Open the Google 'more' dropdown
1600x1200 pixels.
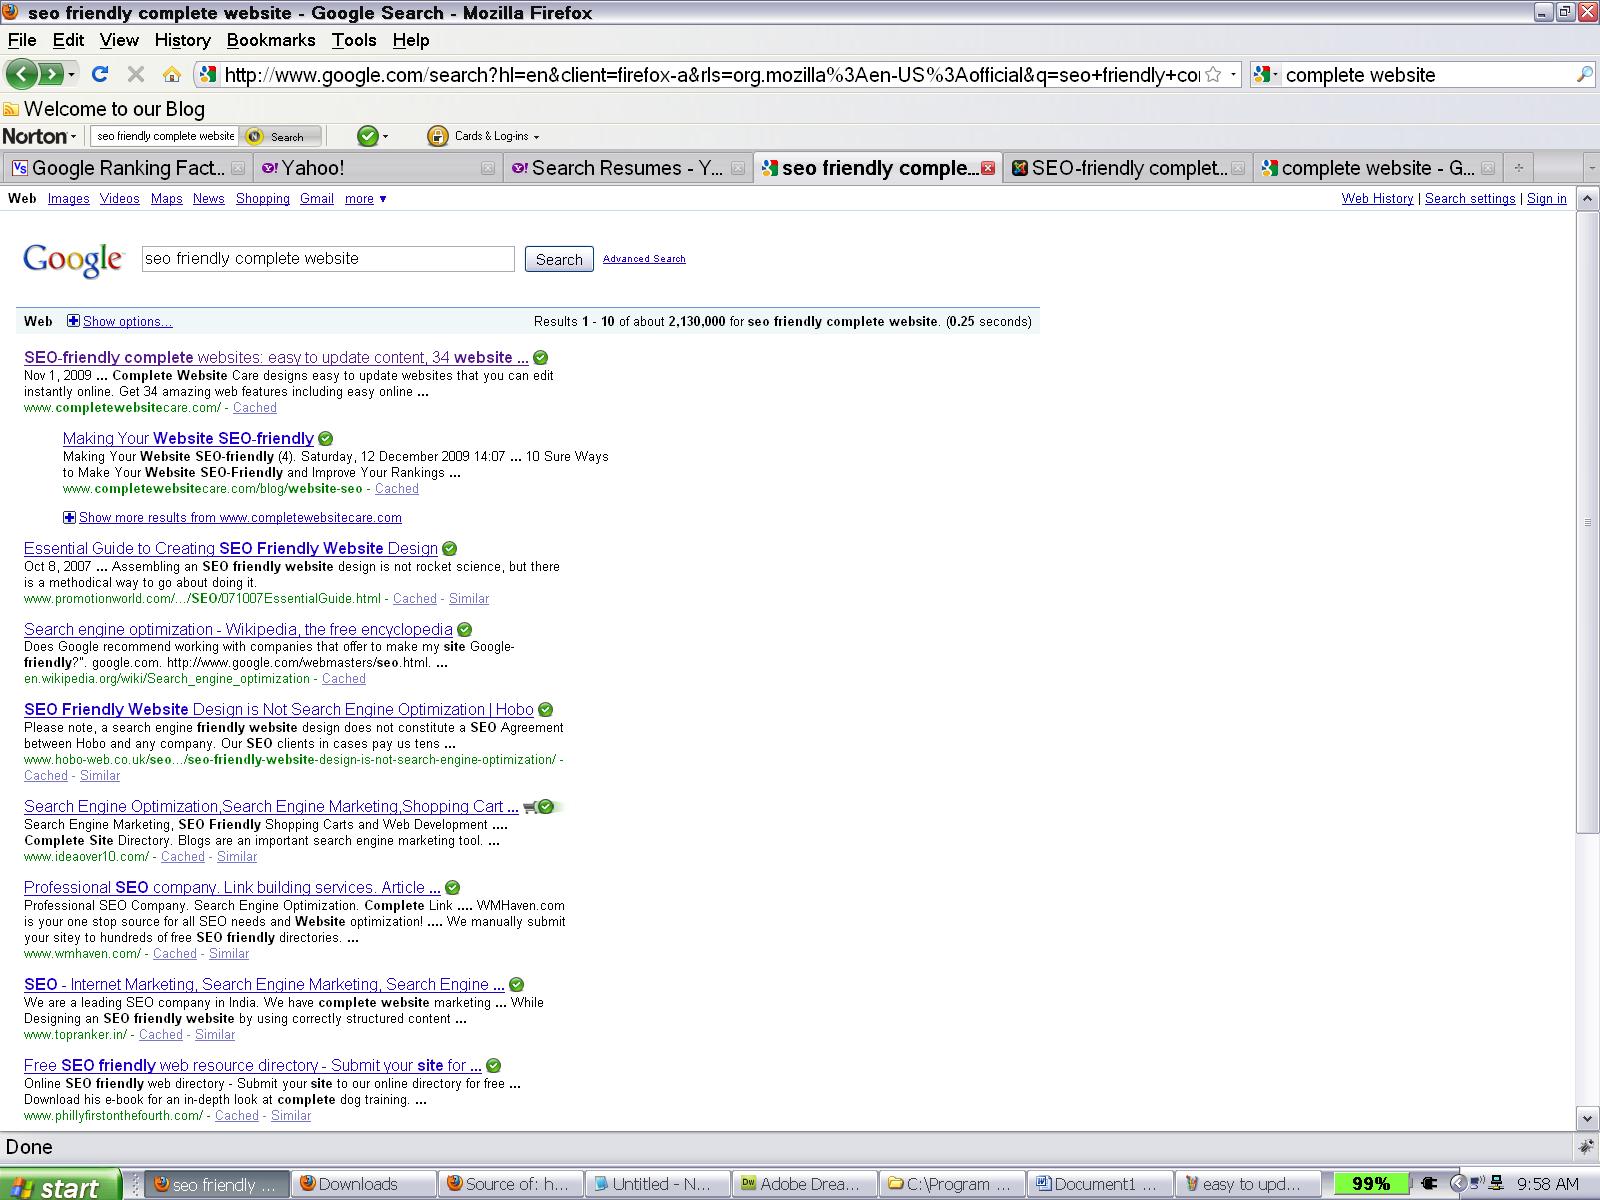click(366, 199)
